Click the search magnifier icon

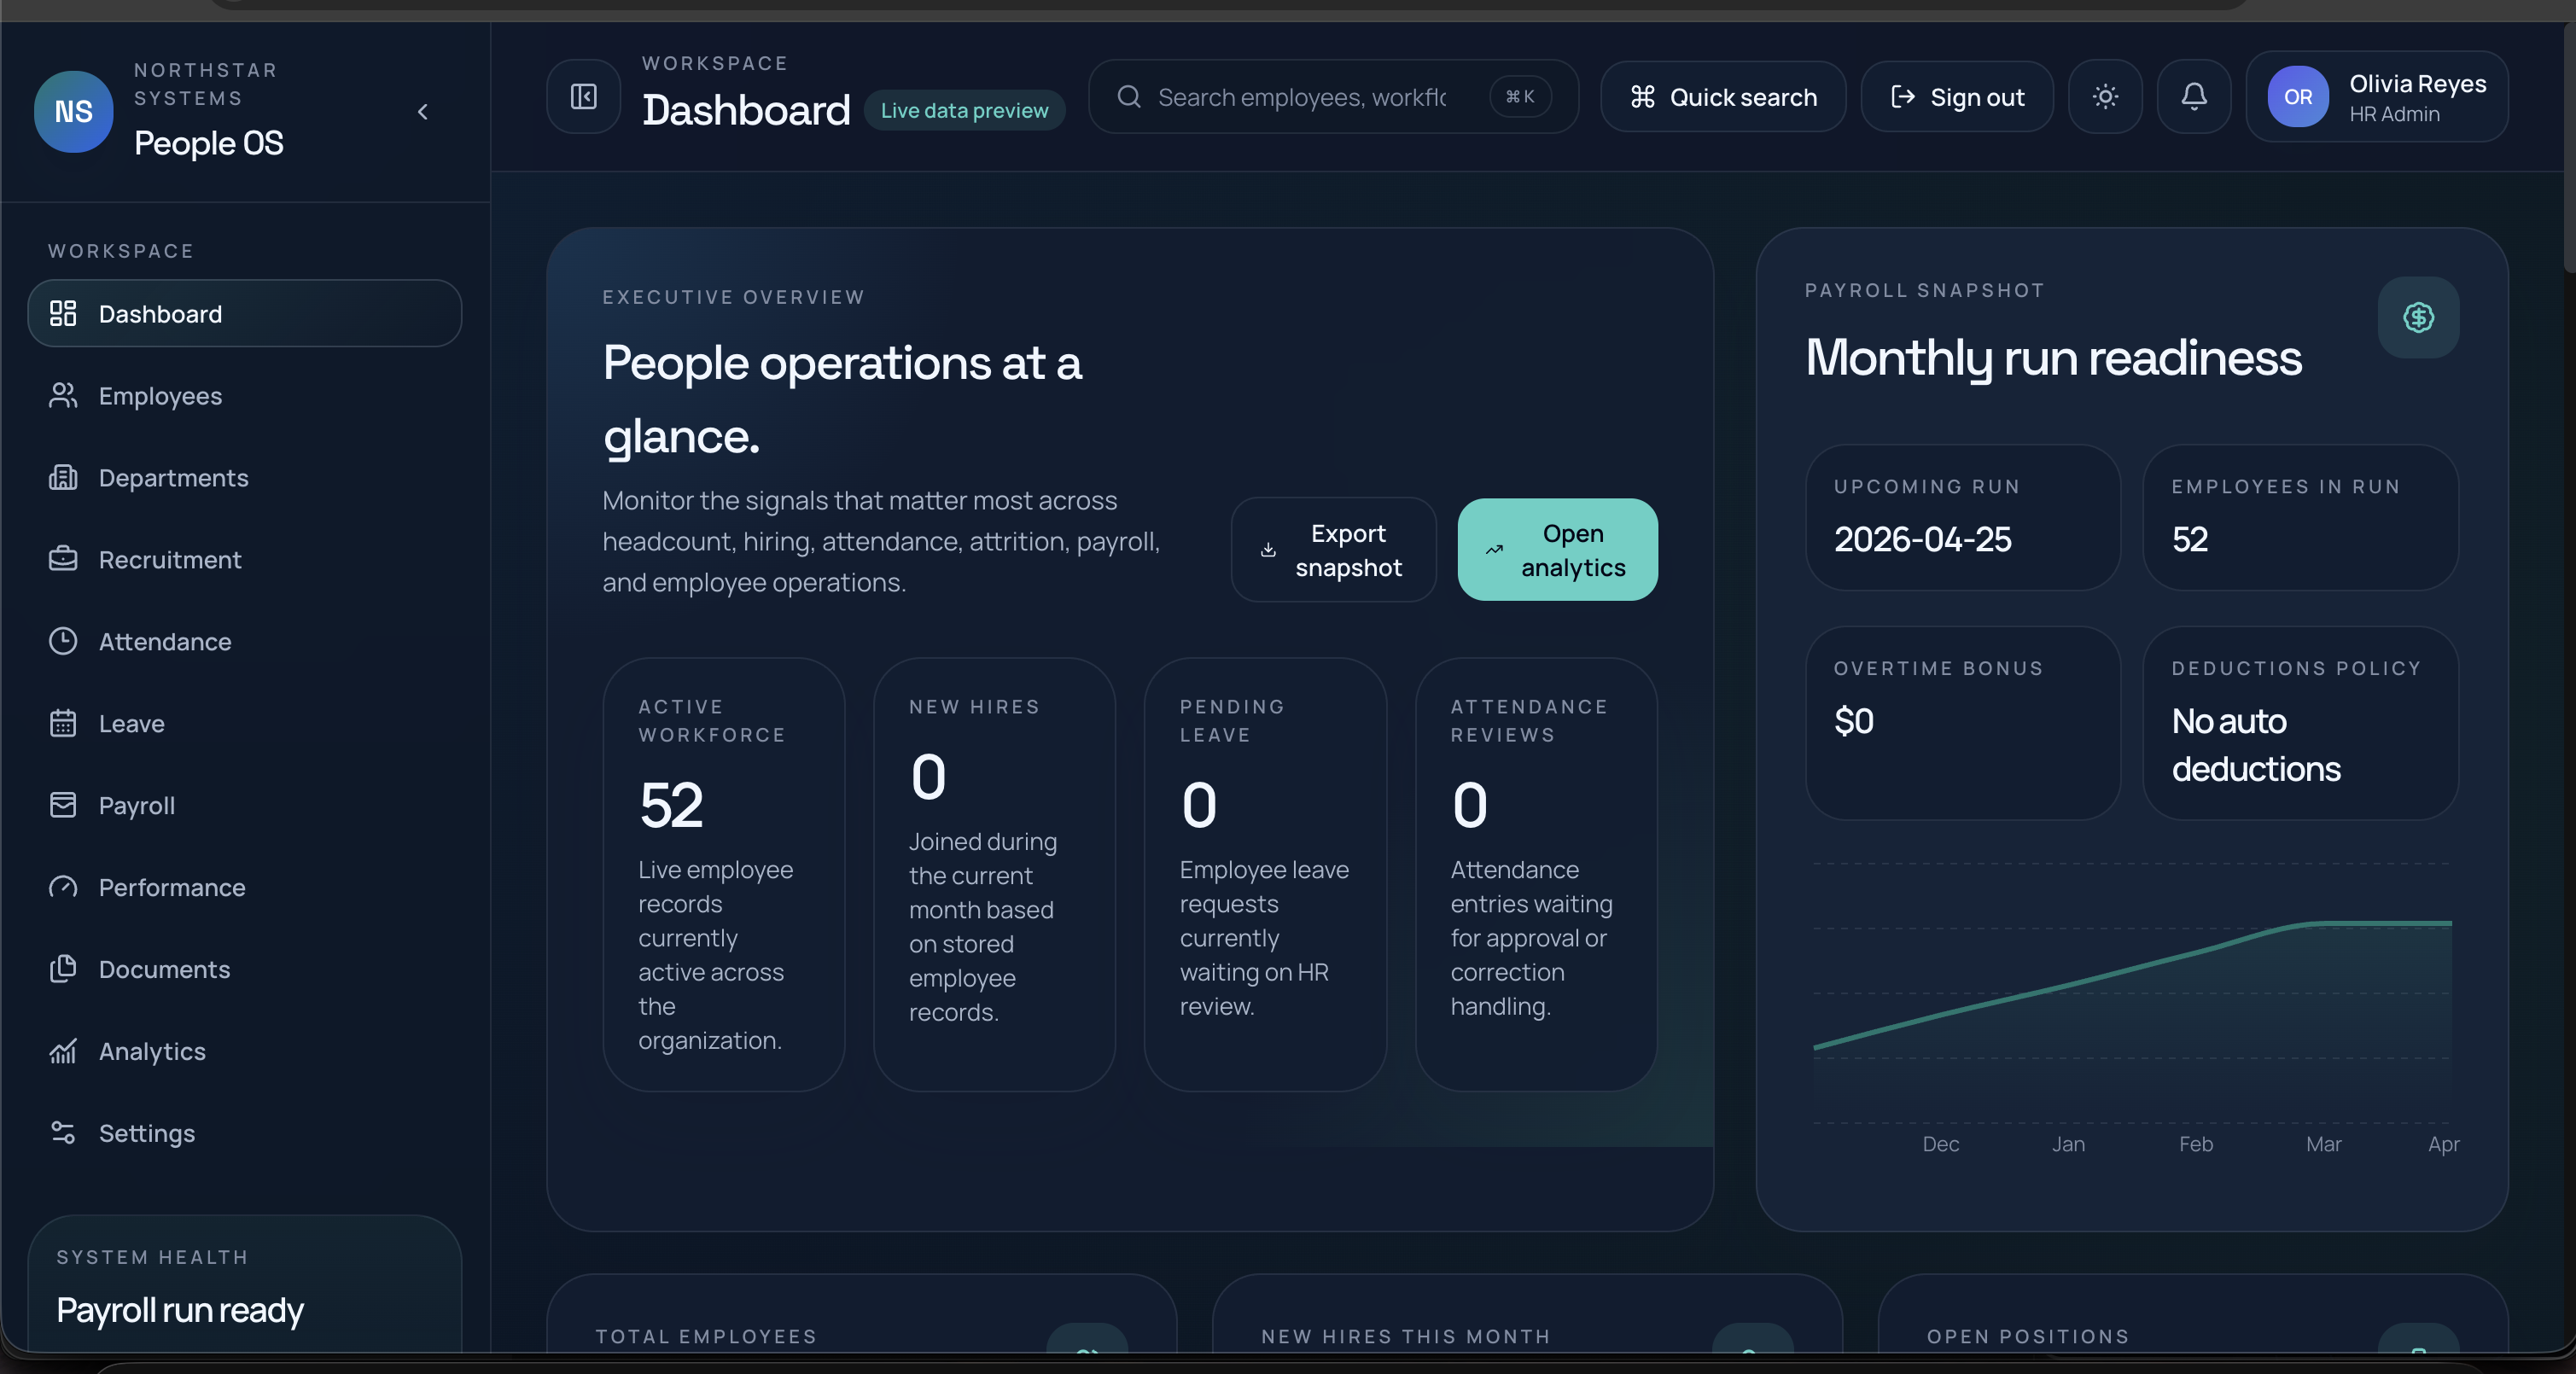click(x=1129, y=96)
